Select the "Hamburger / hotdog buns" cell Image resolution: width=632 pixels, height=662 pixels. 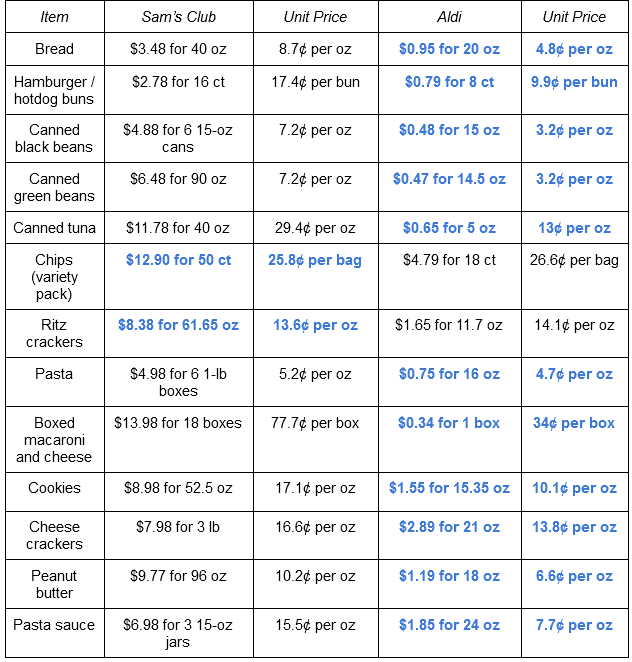54,90
